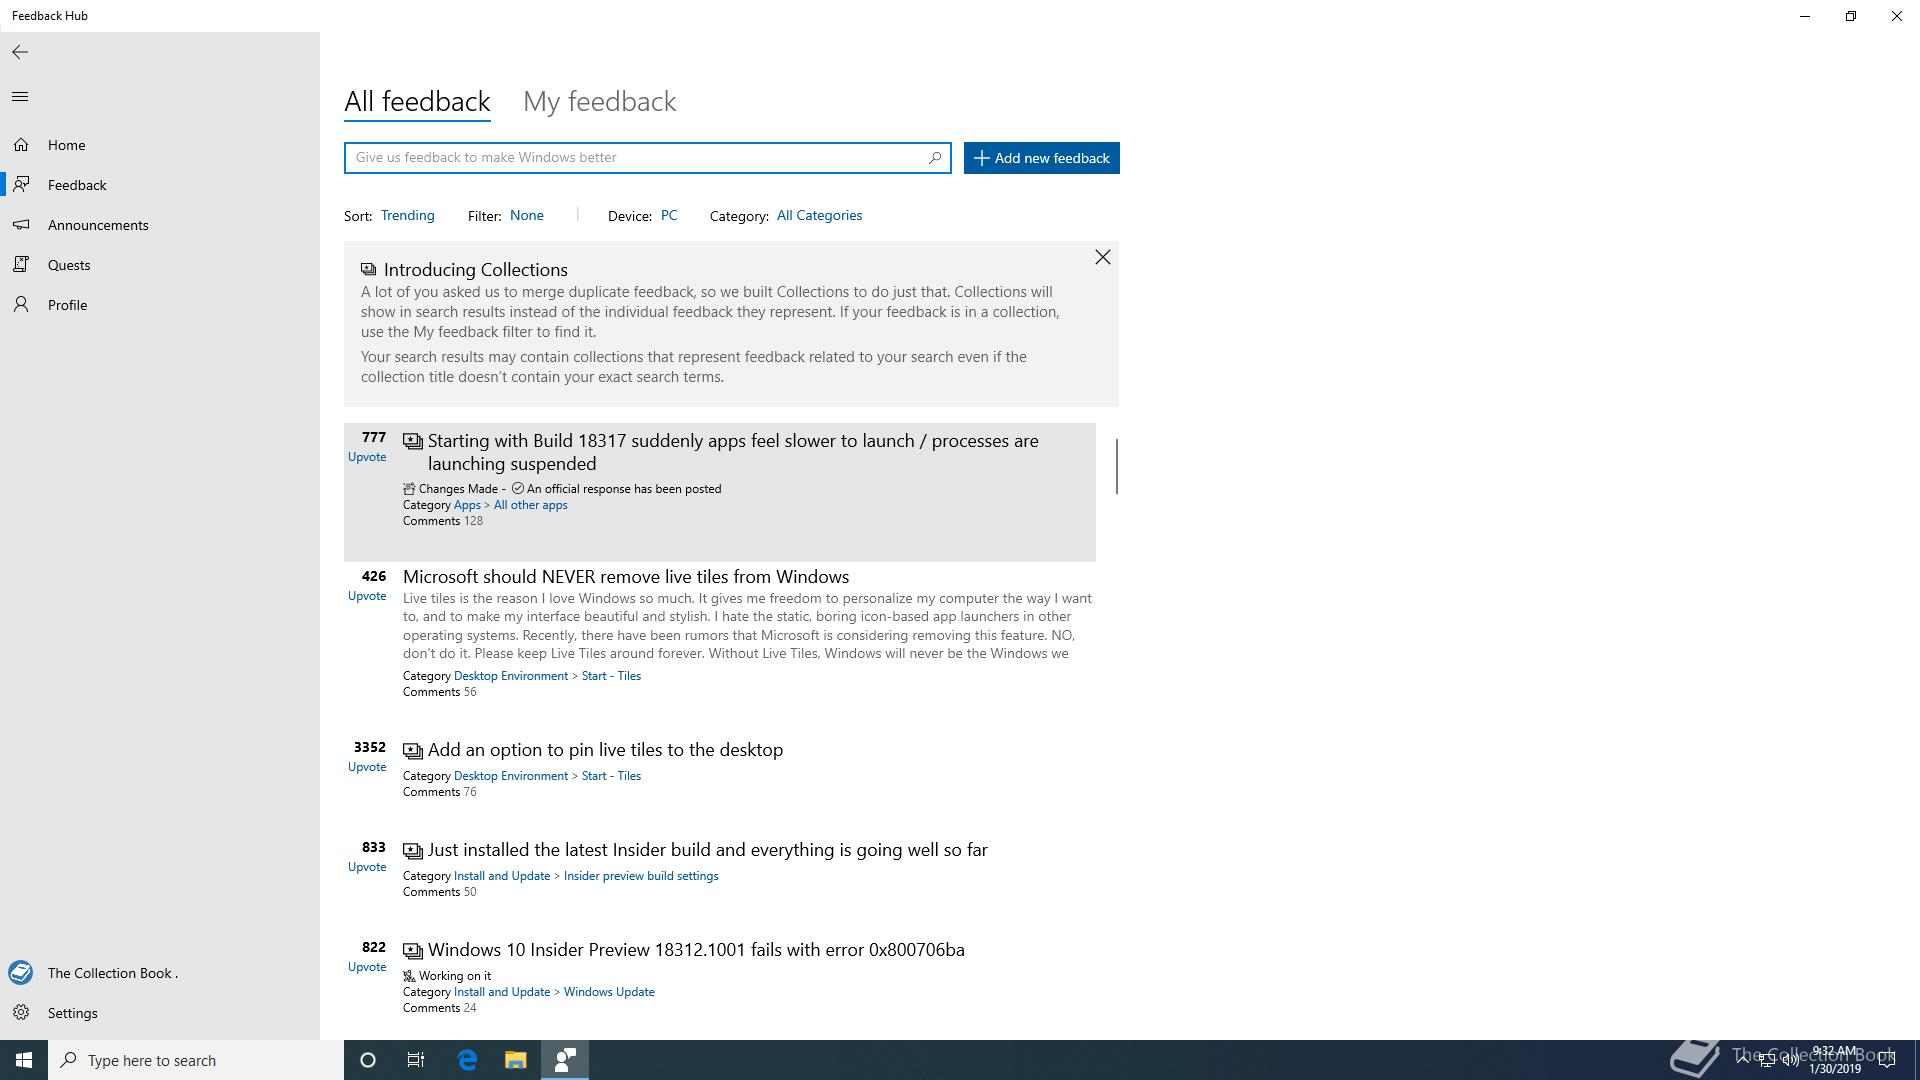Click Start - Tiles link under pin live tiles

(611, 776)
